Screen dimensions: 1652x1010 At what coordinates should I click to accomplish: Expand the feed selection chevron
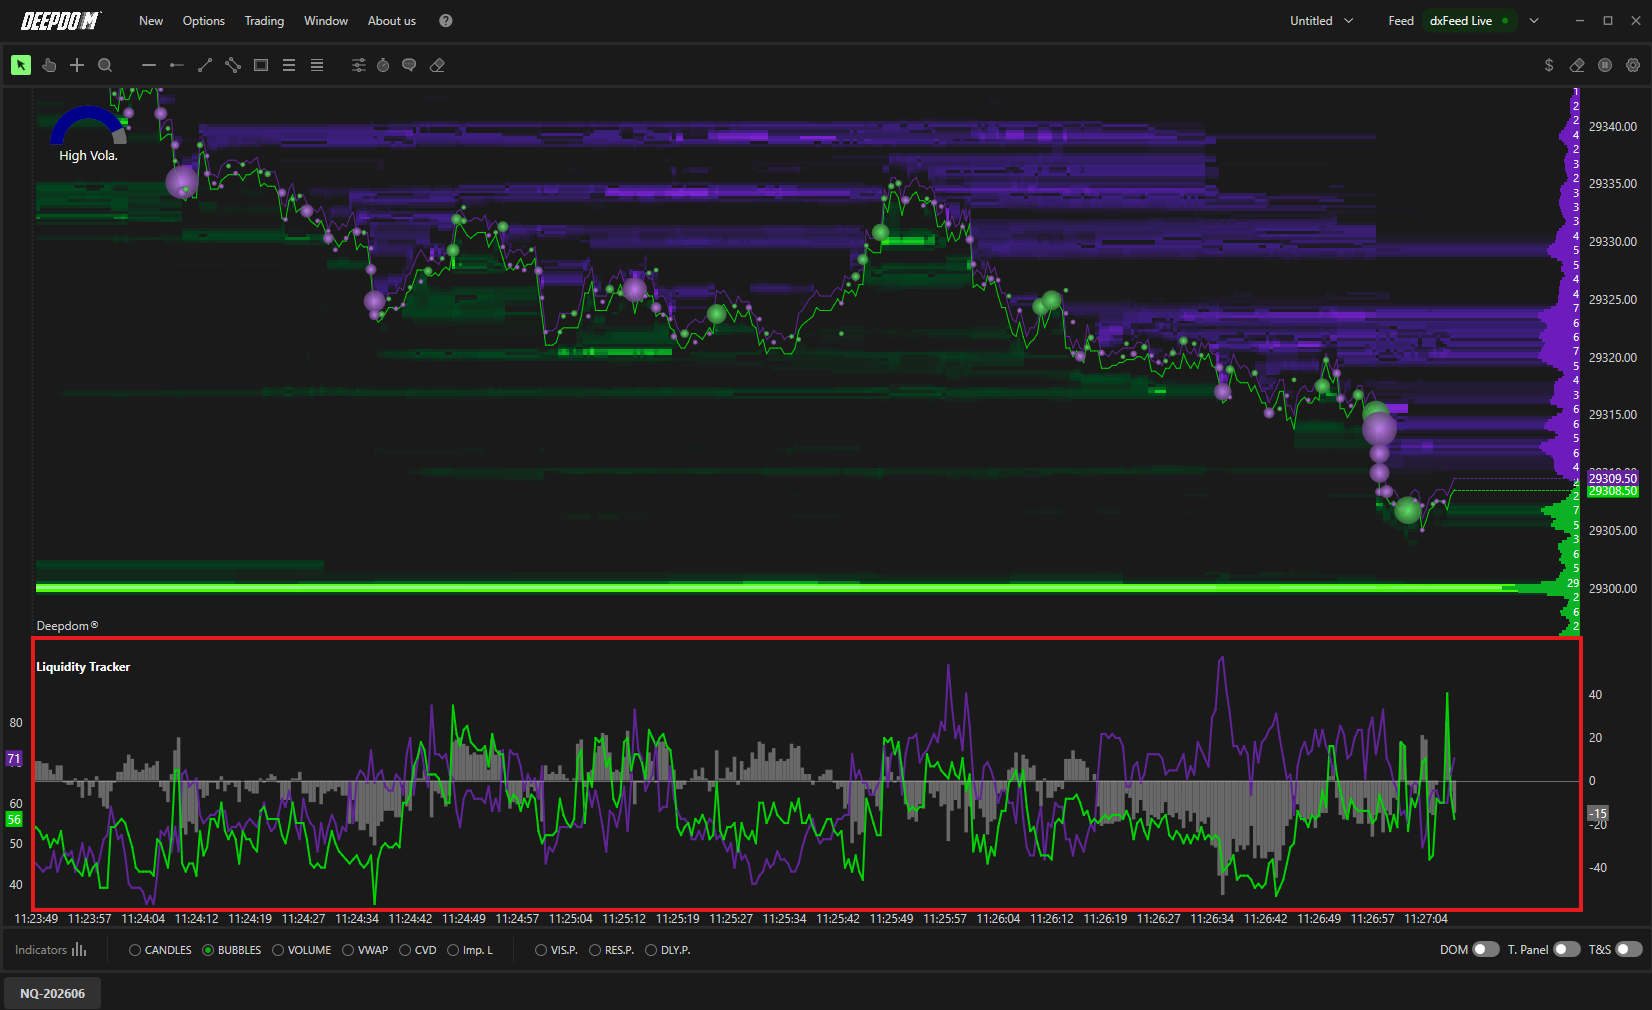(1534, 21)
